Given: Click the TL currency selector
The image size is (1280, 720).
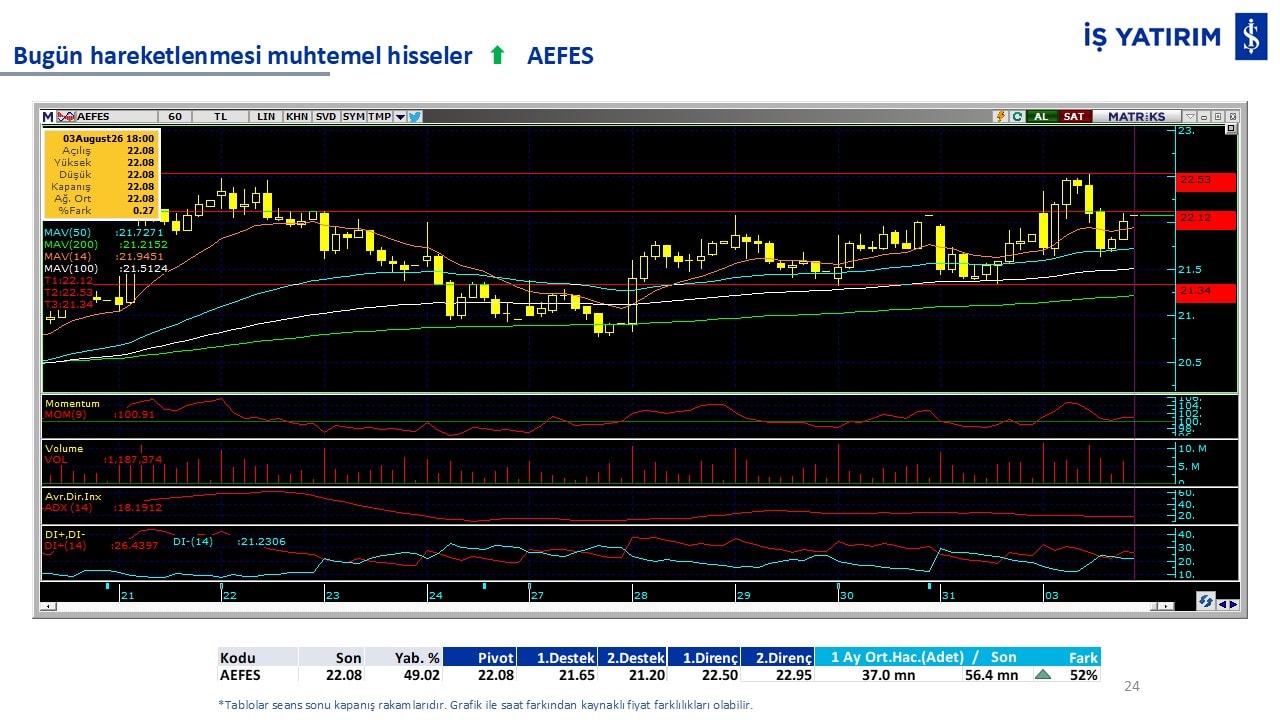Looking at the screenshot, I should [x=221, y=116].
